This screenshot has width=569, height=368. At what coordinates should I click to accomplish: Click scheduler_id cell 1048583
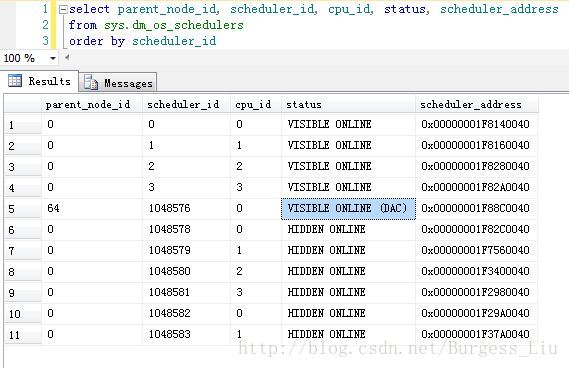tap(187, 334)
